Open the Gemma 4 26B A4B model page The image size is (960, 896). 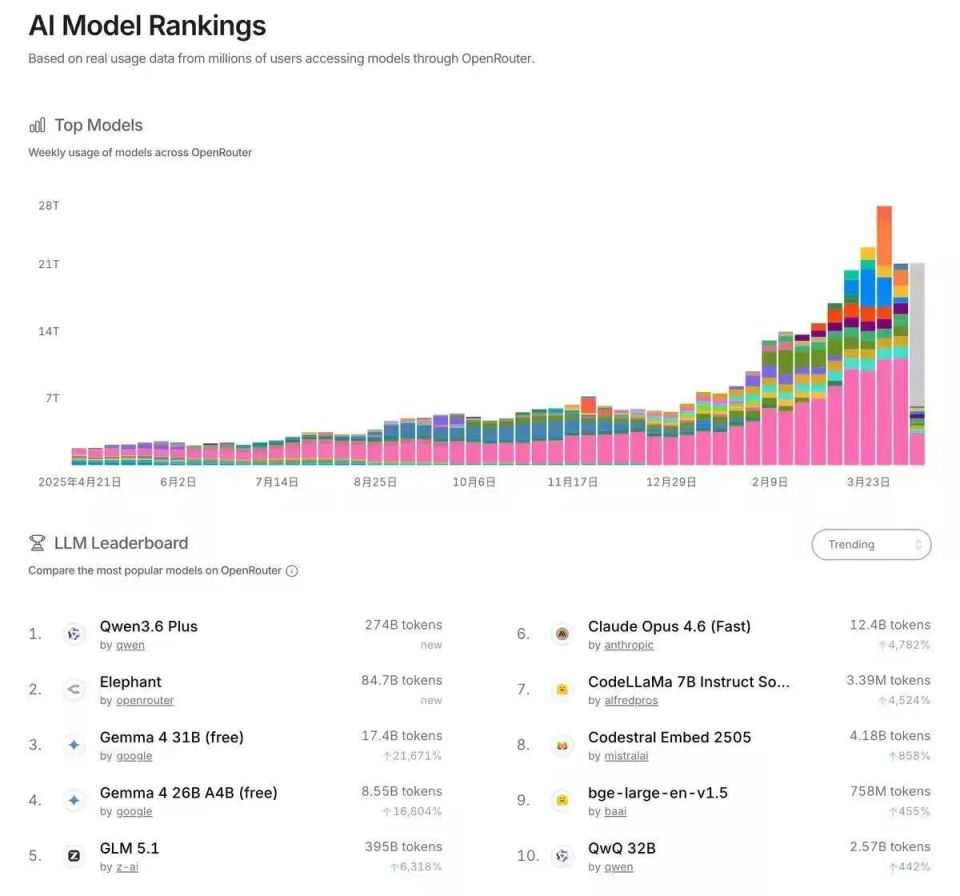[x=189, y=792]
